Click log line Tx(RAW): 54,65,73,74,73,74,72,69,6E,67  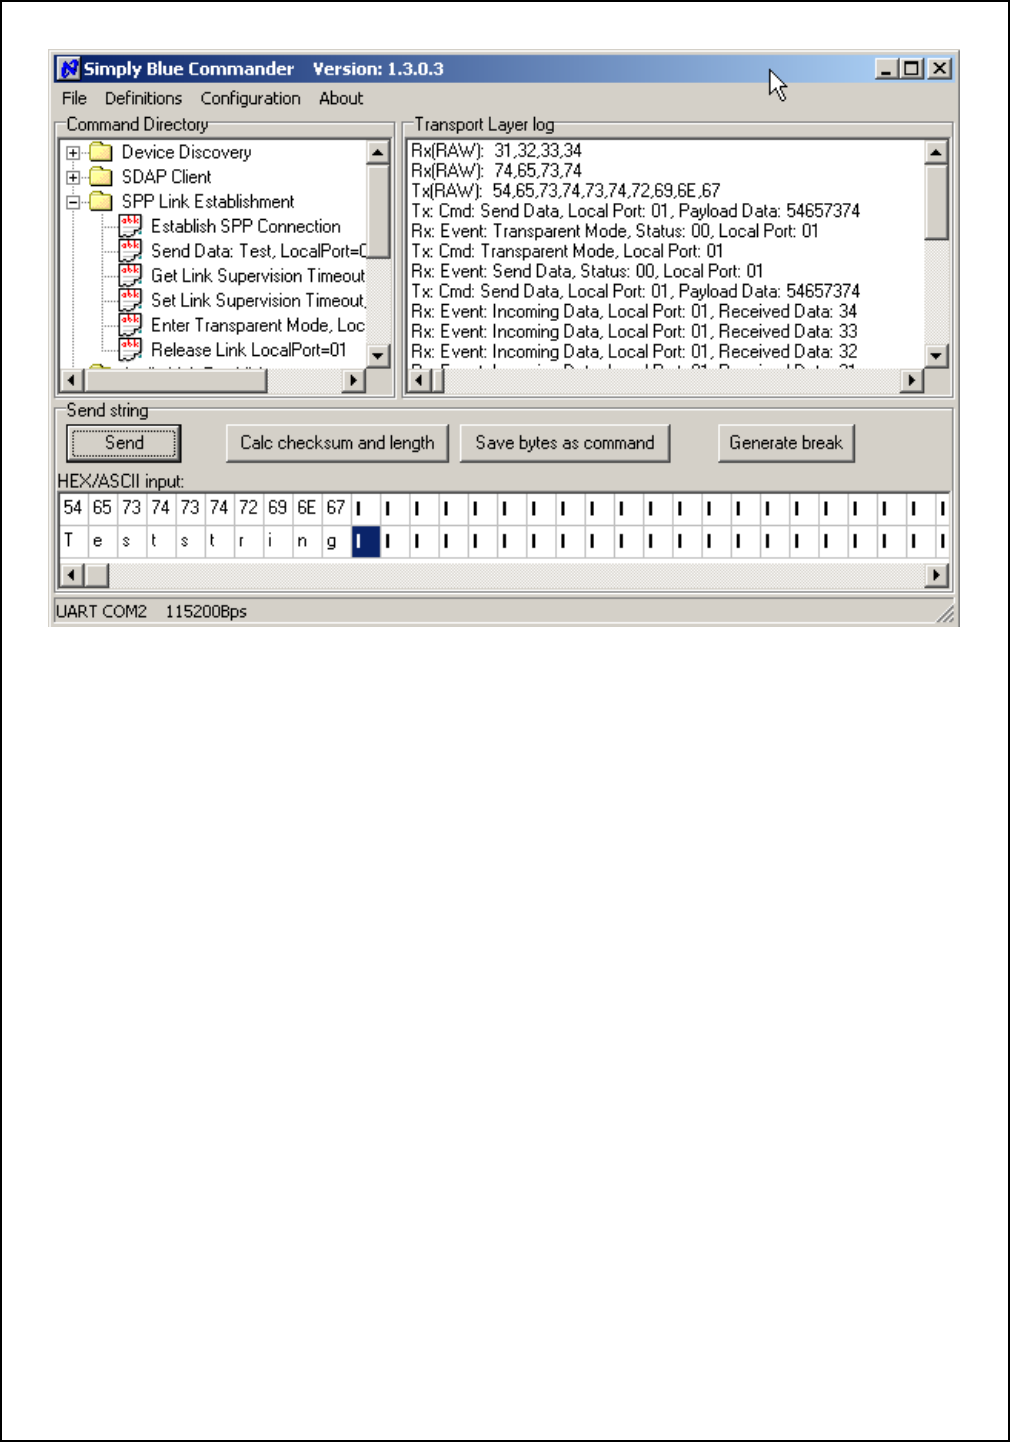pyautogui.click(x=566, y=190)
